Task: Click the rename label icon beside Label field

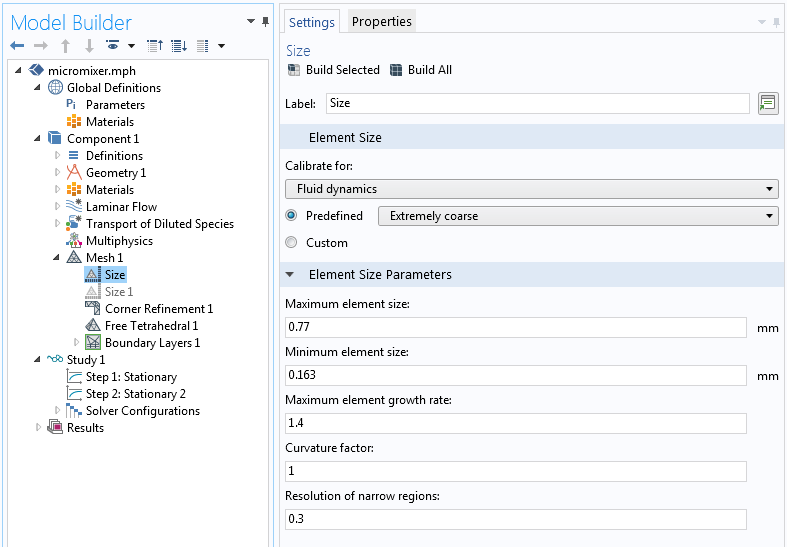Action: [x=768, y=103]
